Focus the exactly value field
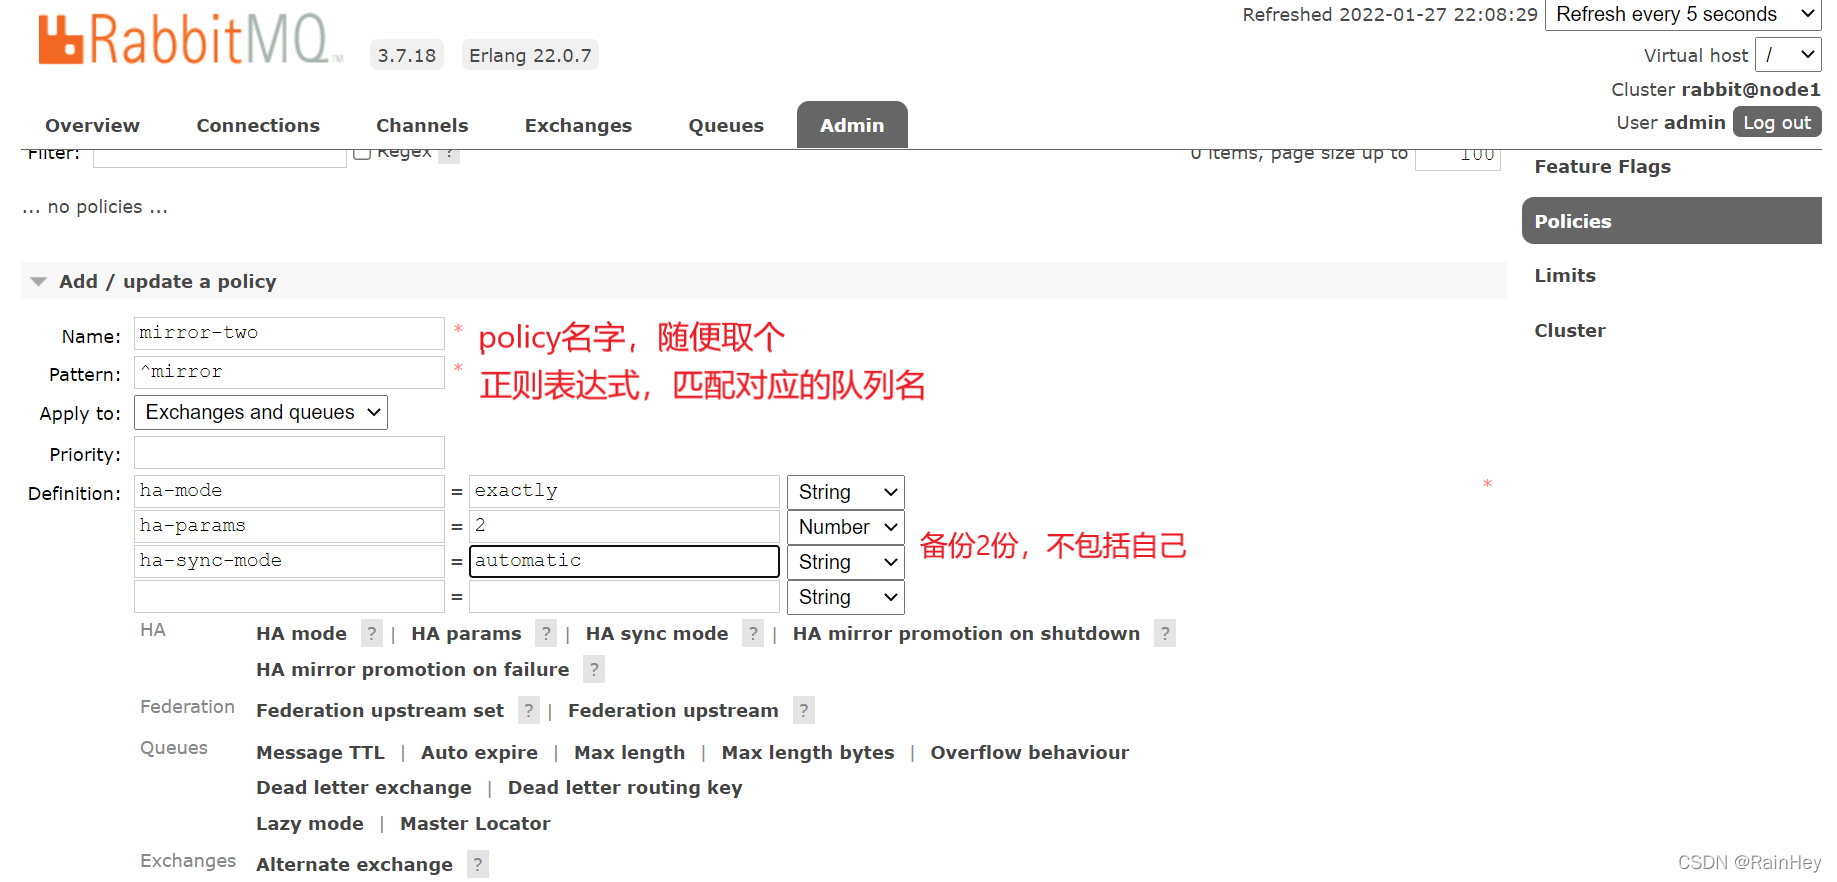The width and height of the screenshot is (1837, 882). click(x=624, y=491)
